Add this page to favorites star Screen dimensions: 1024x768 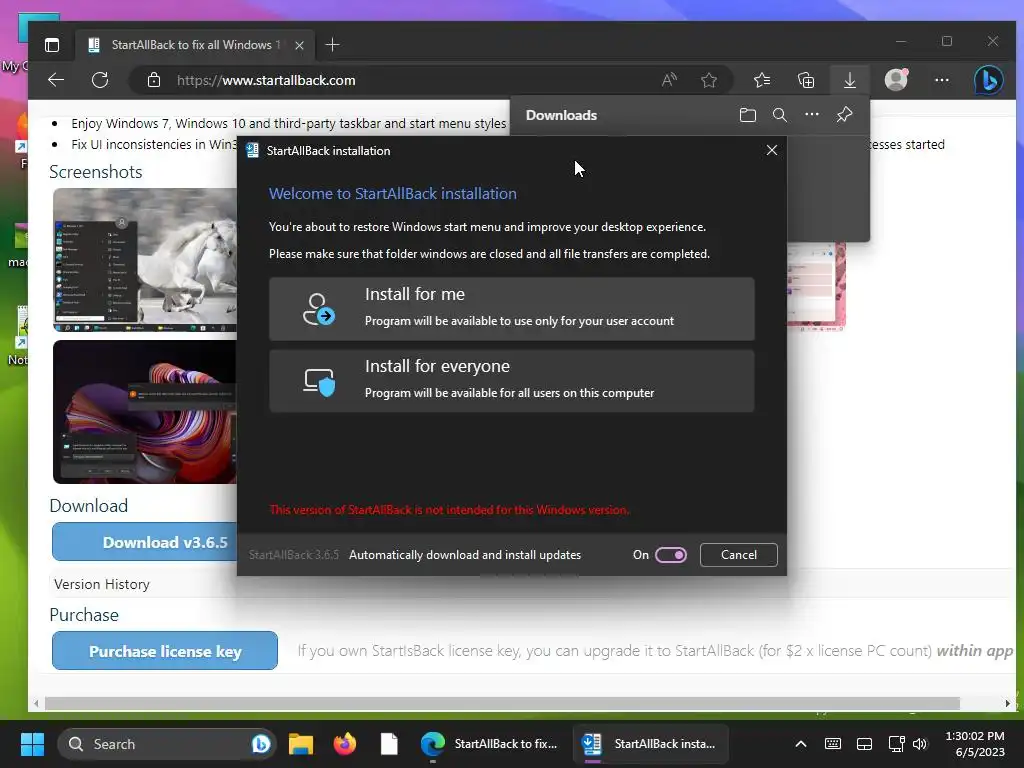click(x=709, y=80)
